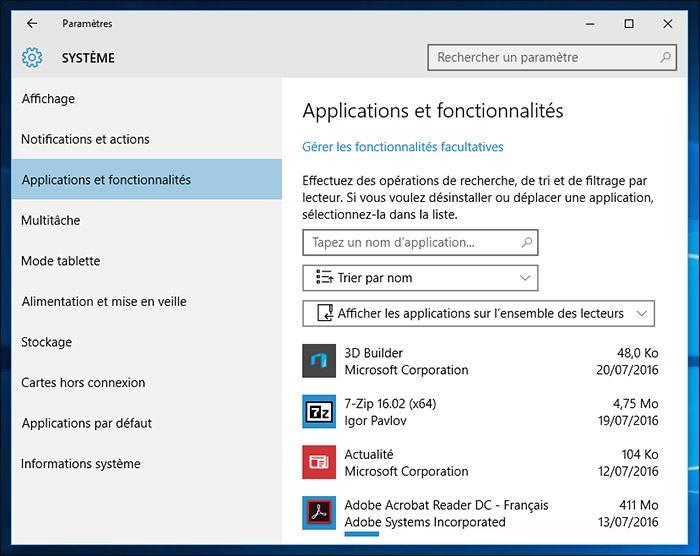Focus the Rechercher un paramètre field
700x556 pixels.
(552, 57)
